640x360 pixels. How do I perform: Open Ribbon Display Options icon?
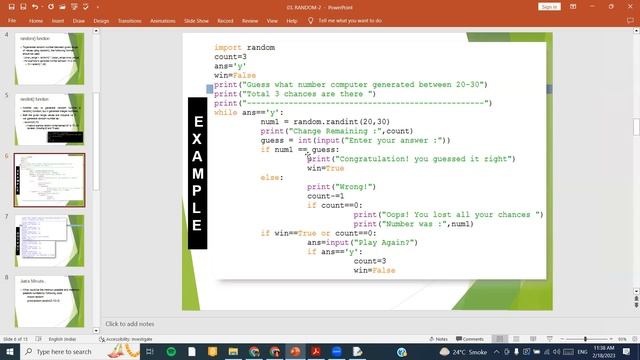pyautogui.click(x=573, y=7)
